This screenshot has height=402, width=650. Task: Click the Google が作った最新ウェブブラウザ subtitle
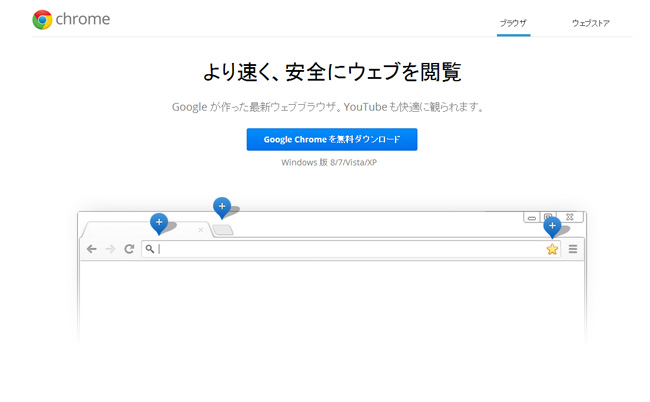(328, 107)
